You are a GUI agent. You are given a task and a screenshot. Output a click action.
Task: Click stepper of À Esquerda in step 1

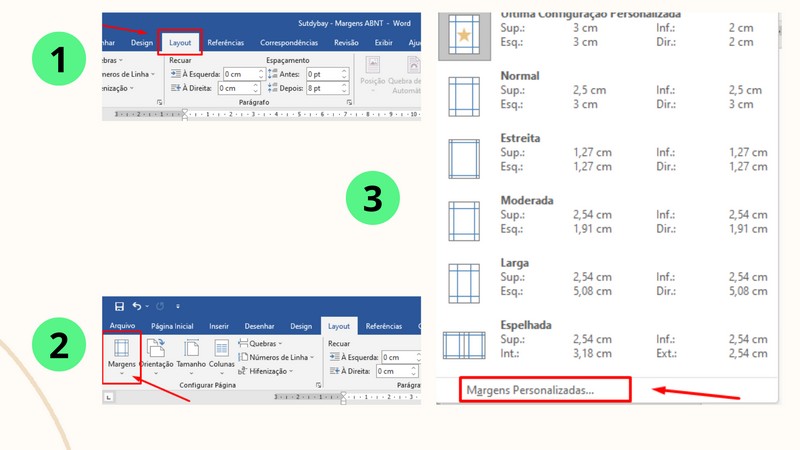pyautogui.click(x=261, y=74)
